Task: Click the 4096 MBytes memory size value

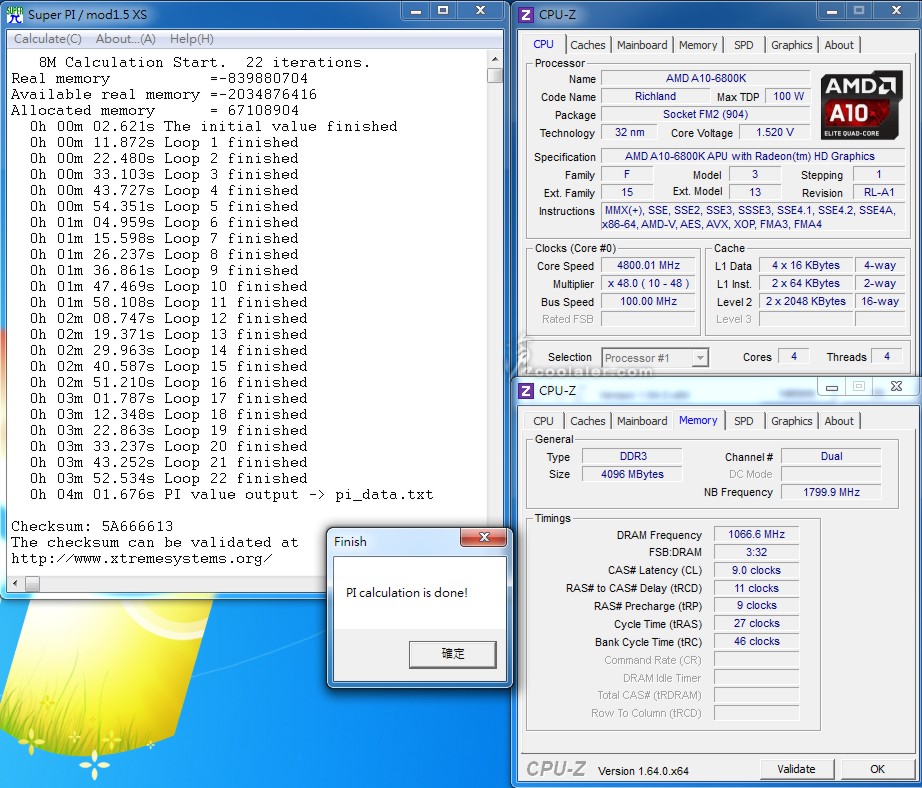Action: [633, 475]
